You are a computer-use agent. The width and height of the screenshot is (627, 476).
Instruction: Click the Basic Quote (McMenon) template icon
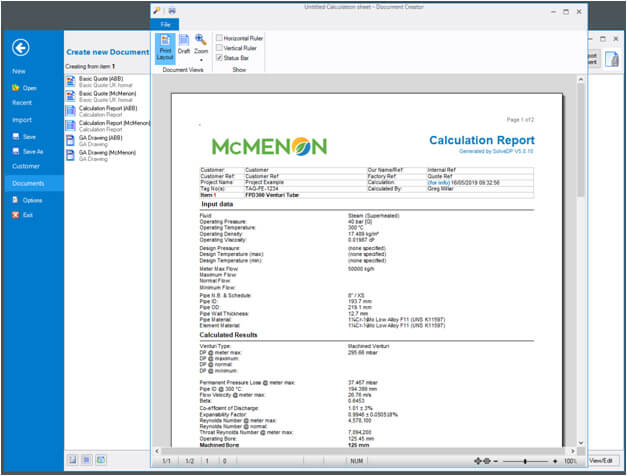coord(70,96)
